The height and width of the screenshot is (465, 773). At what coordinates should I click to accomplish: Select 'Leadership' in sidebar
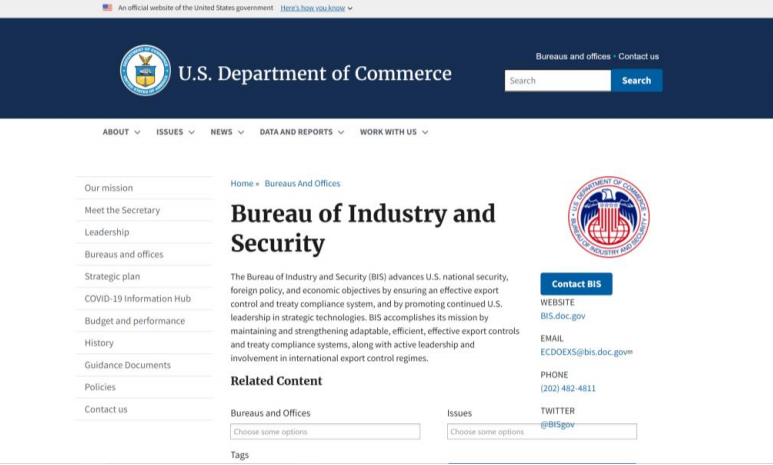(144, 232)
